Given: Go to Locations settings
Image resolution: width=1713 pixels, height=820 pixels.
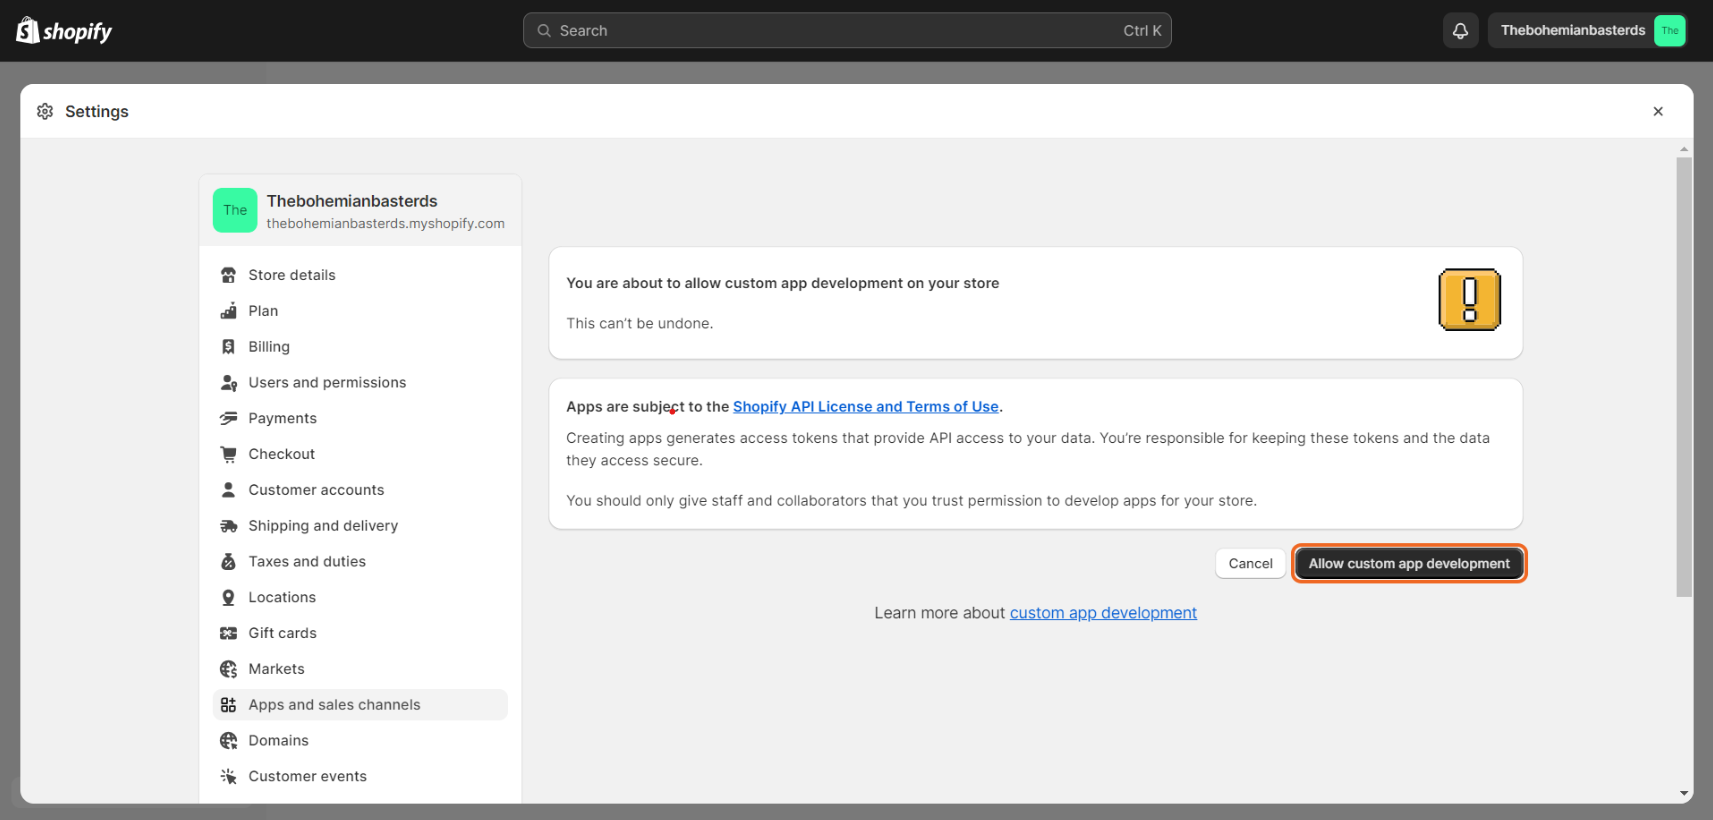Looking at the screenshot, I should pyautogui.click(x=360, y=597).
